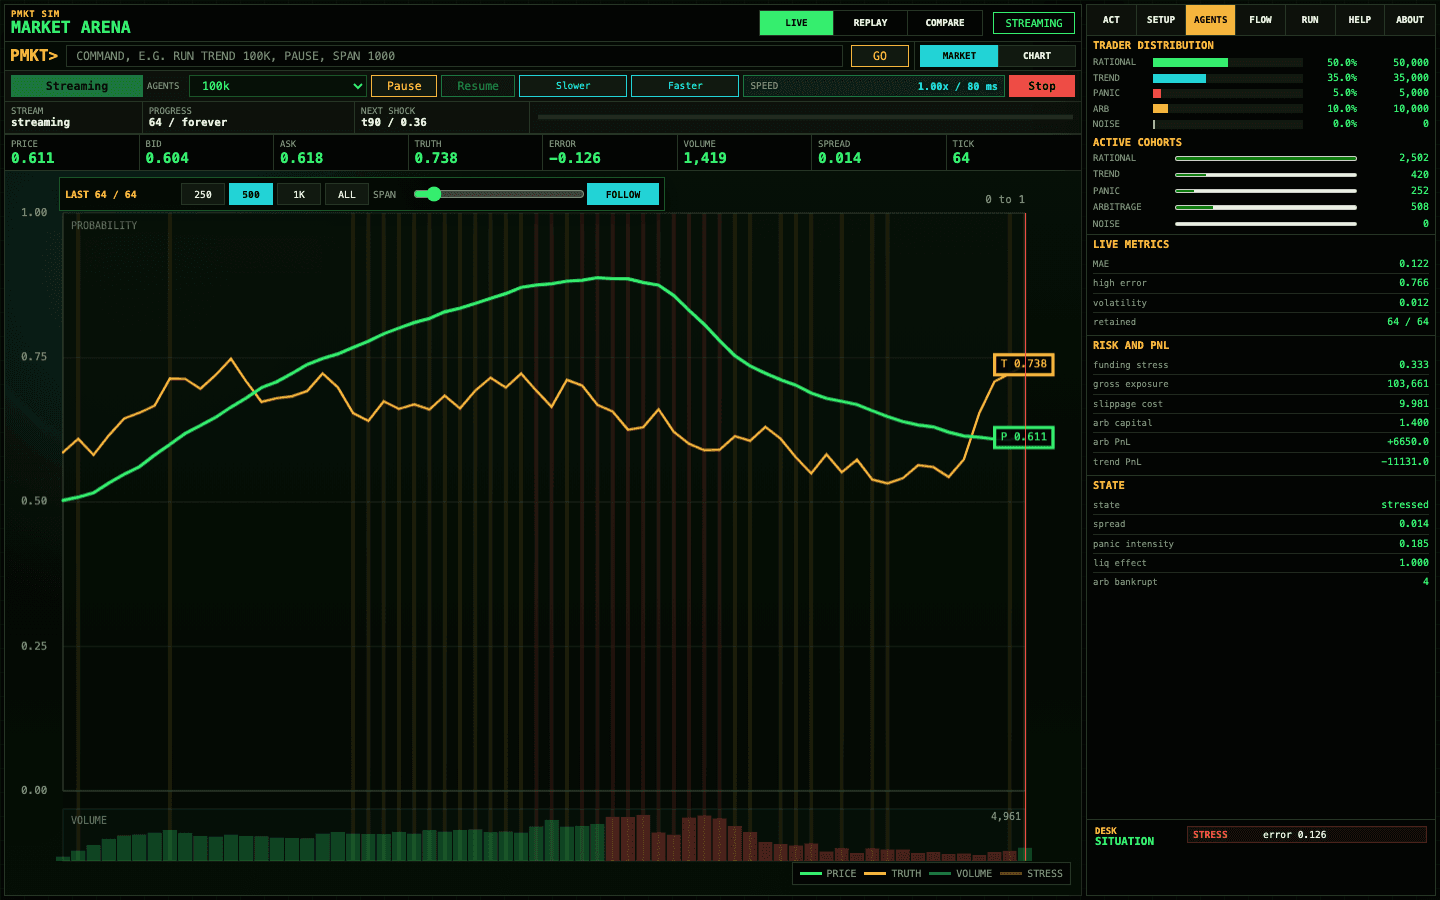1440x900 pixels.
Task: Open the agents count 100k dropdown
Action: click(x=279, y=86)
